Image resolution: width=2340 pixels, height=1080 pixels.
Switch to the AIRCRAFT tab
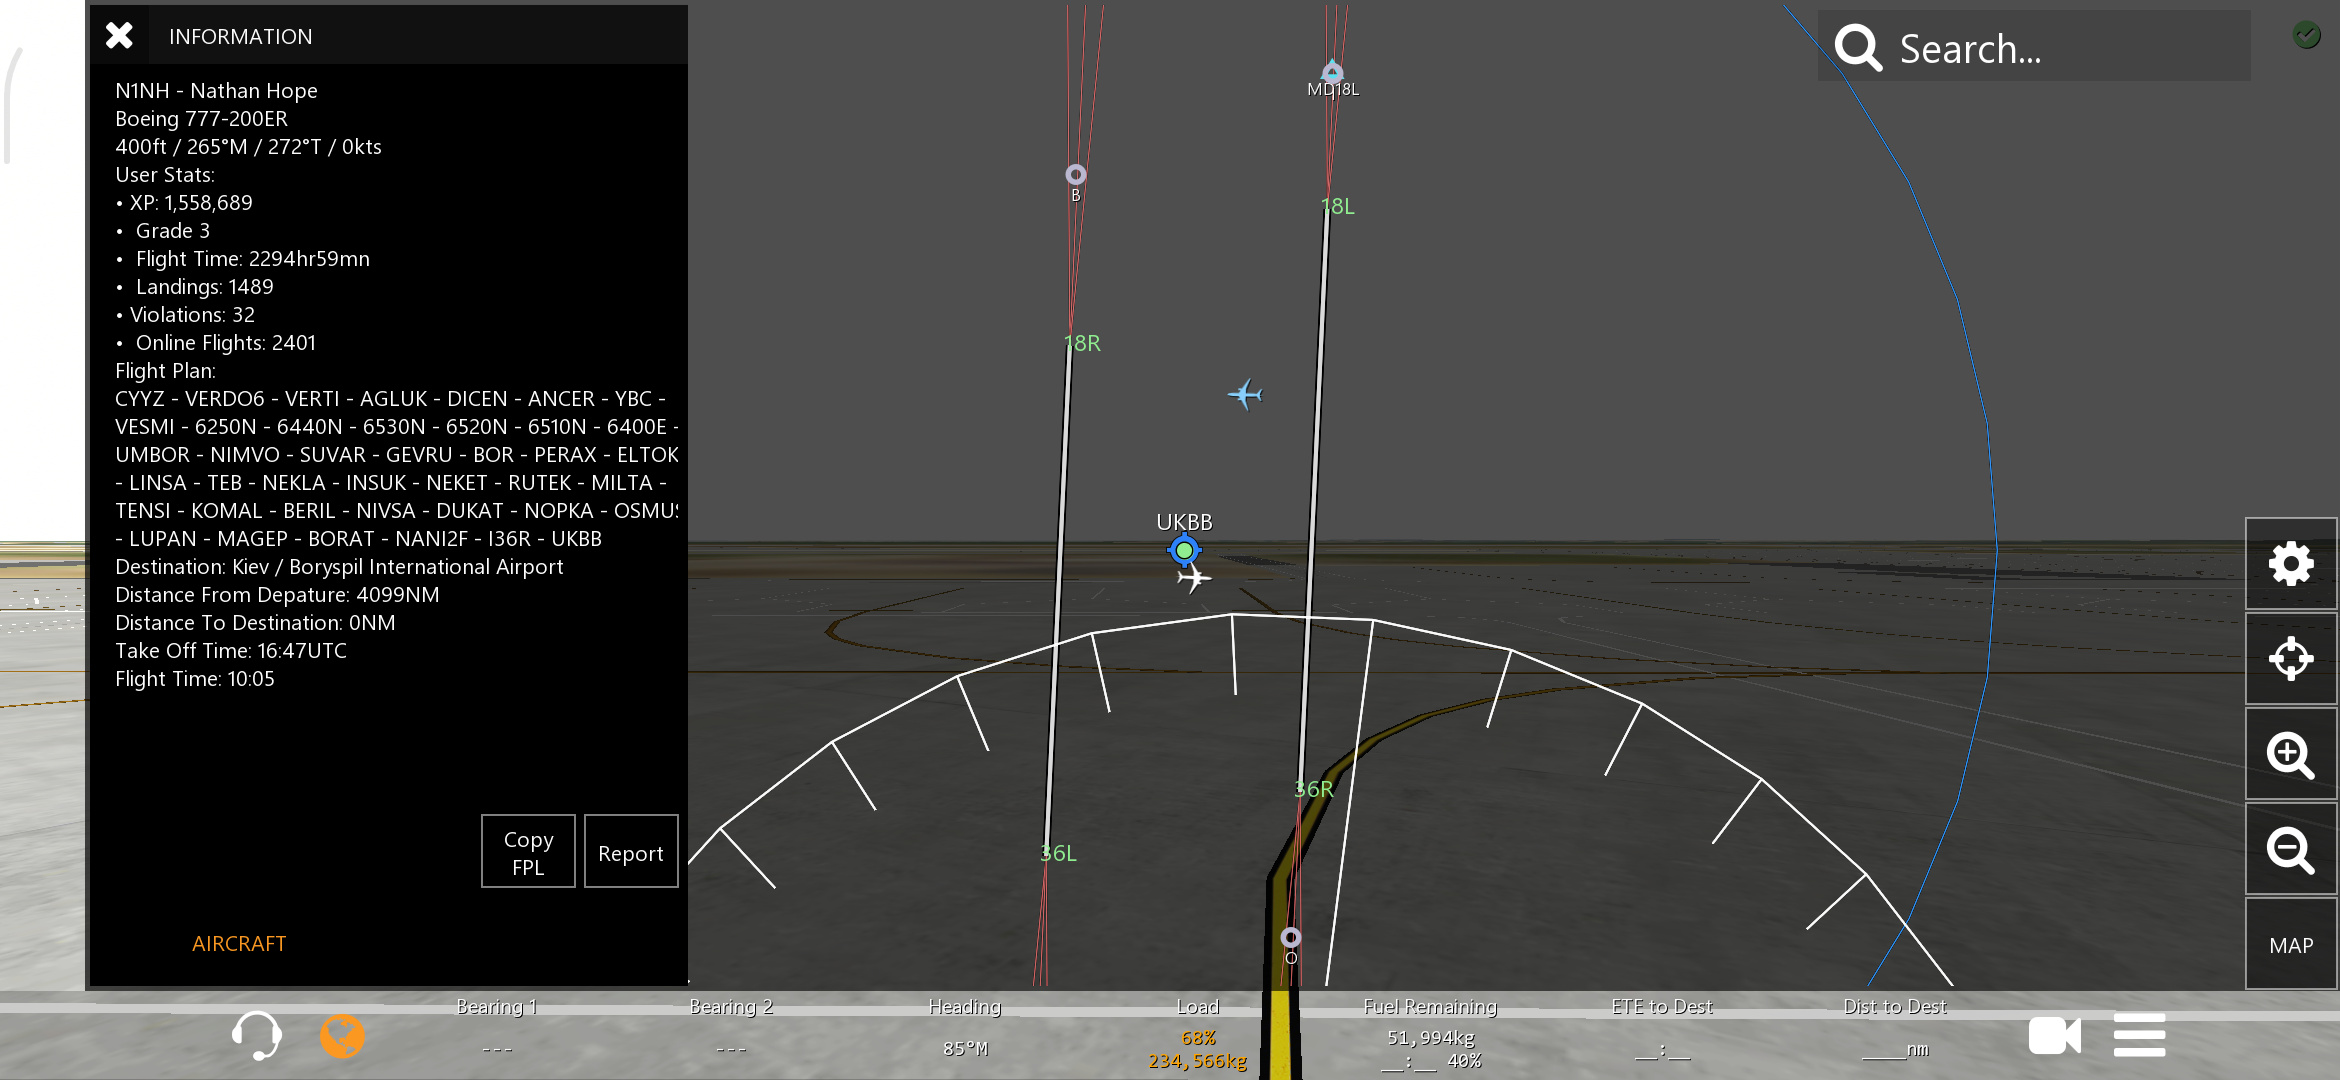(239, 944)
